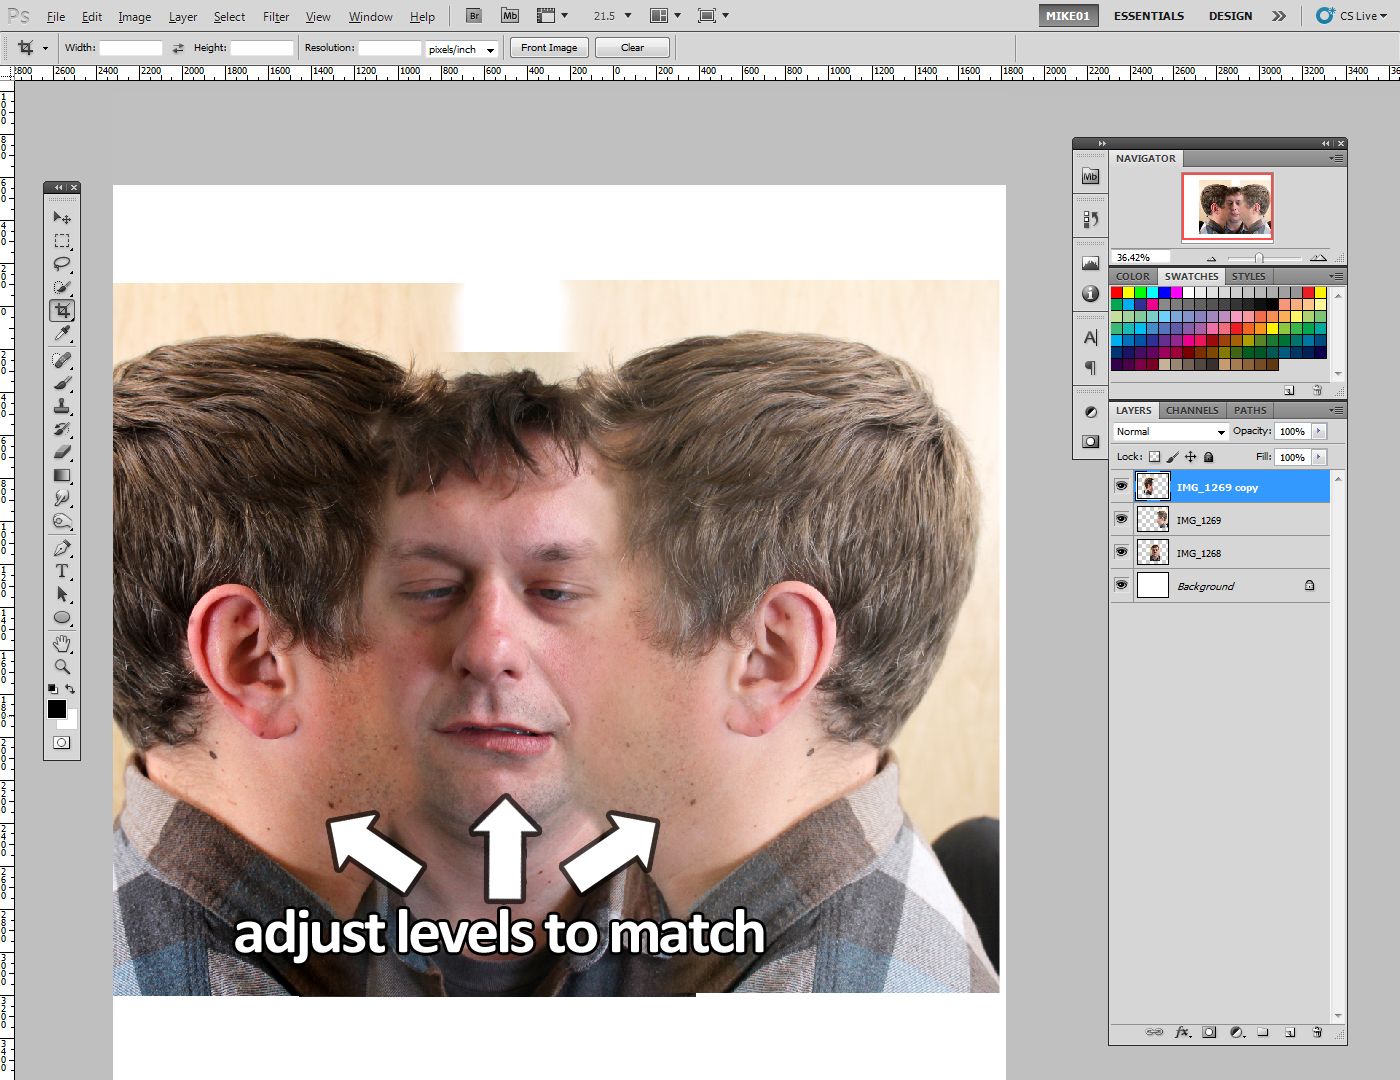1400x1080 pixels.
Task: Activate the Zoom tool
Action: coord(62,665)
